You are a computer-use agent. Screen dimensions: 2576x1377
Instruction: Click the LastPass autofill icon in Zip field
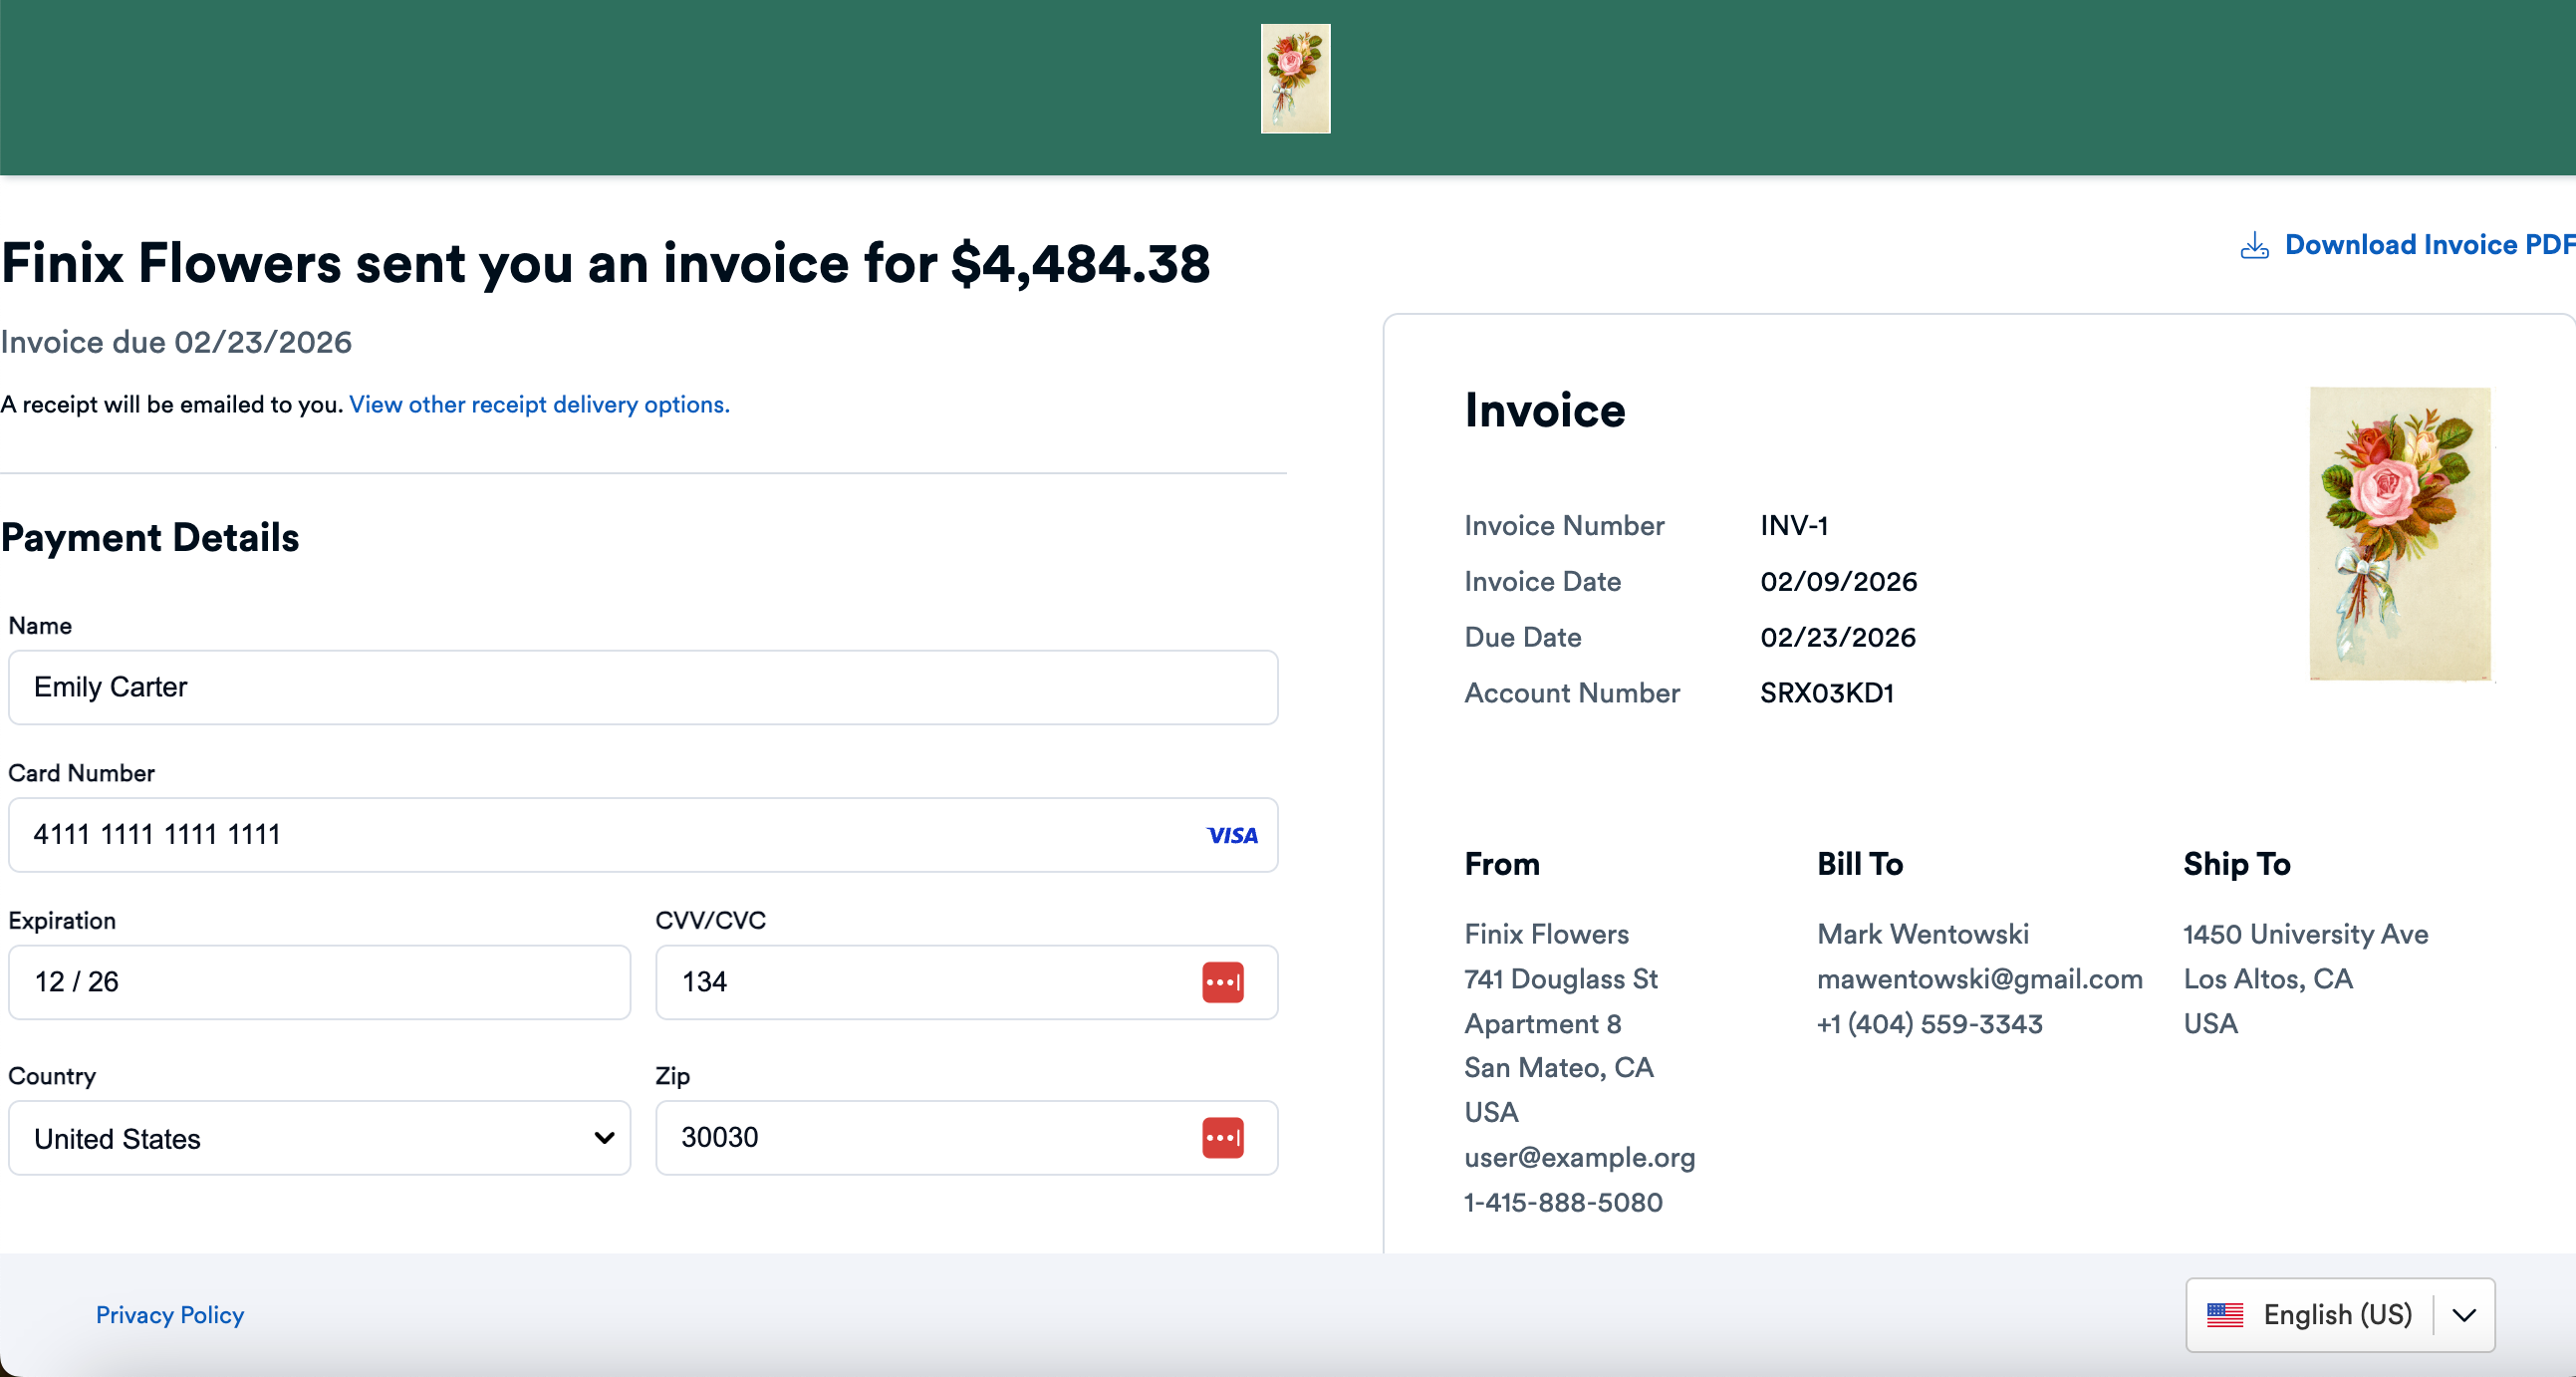pos(1224,1137)
